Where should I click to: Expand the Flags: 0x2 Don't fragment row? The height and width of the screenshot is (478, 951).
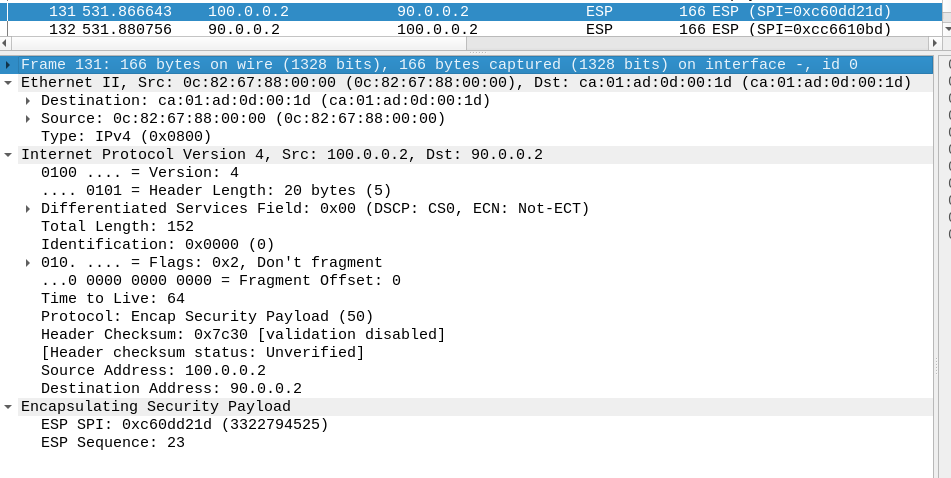click(28, 263)
